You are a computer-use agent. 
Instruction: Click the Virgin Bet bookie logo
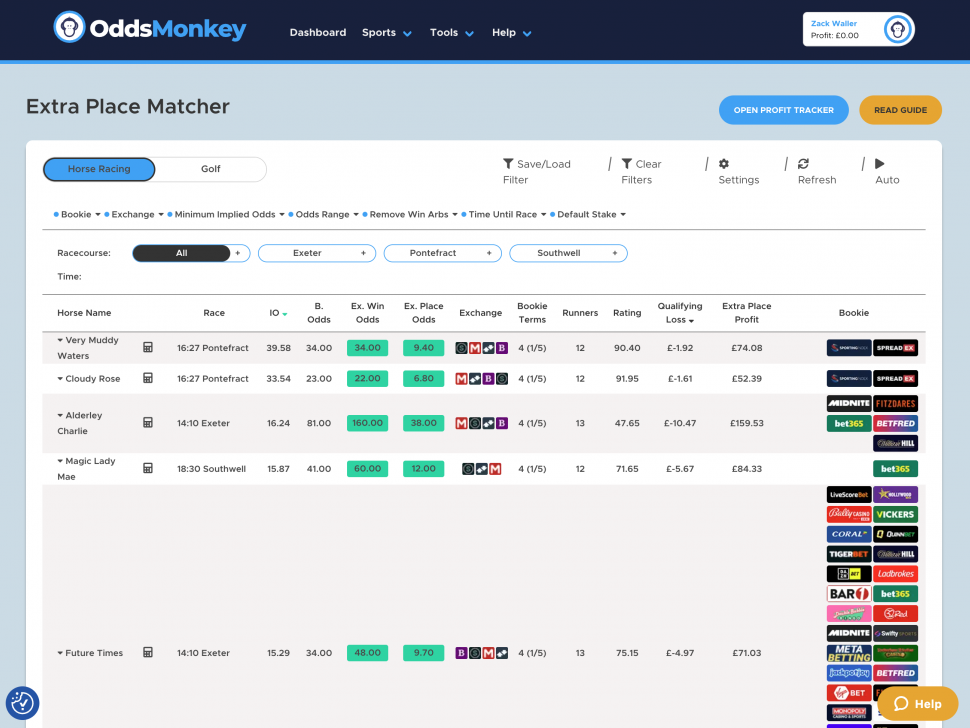[849, 693]
